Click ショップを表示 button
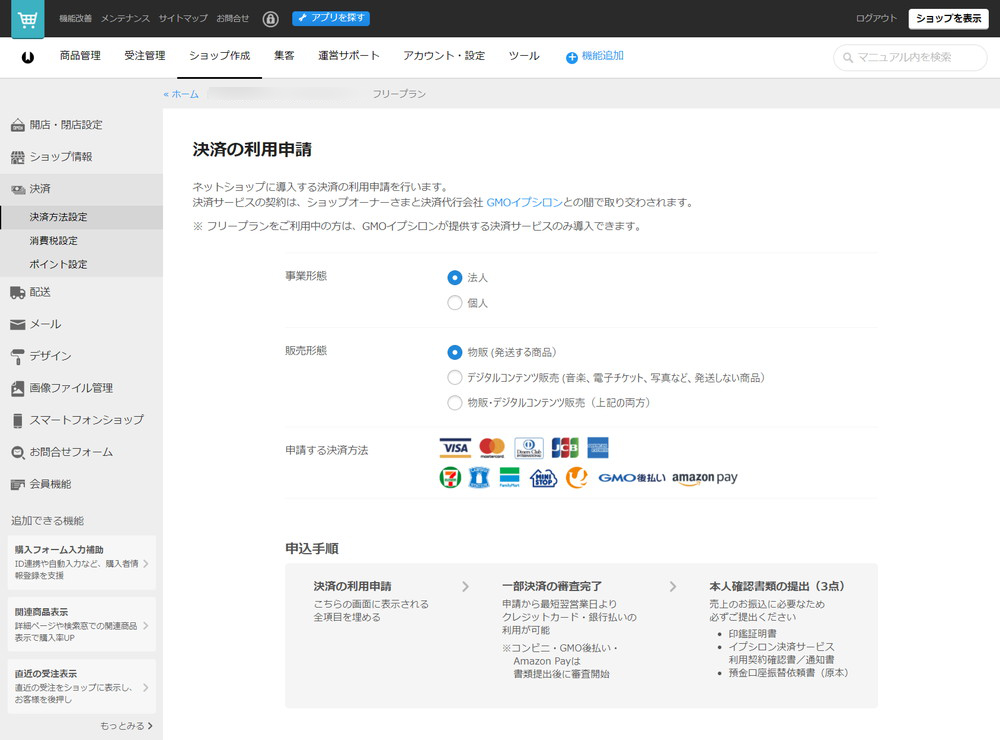Image resolution: width=1000 pixels, height=740 pixels. (948, 18)
